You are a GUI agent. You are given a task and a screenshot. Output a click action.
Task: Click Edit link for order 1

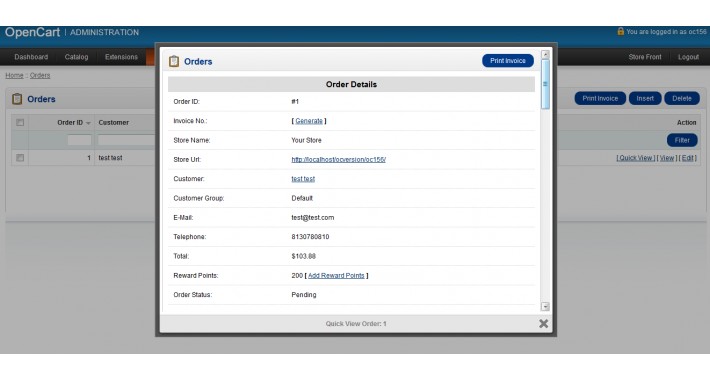tap(687, 158)
